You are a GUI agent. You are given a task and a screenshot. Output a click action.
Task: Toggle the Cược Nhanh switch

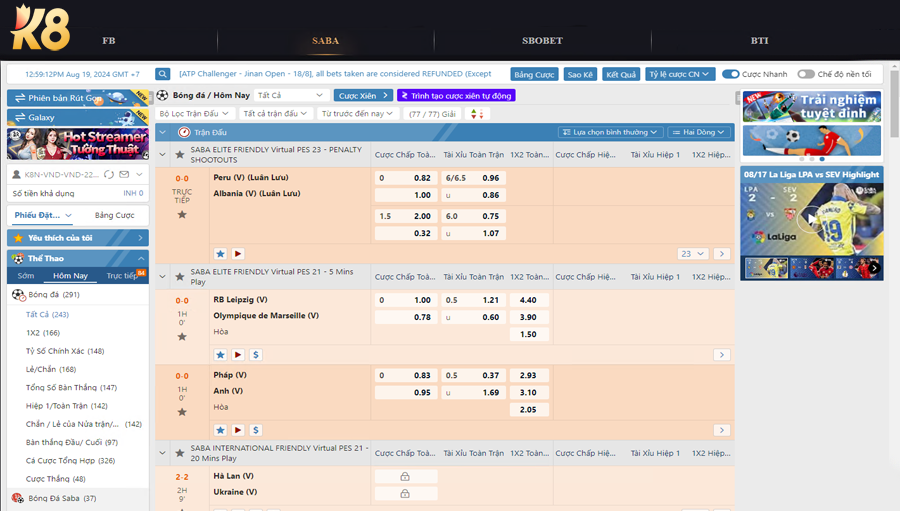[731, 74]
